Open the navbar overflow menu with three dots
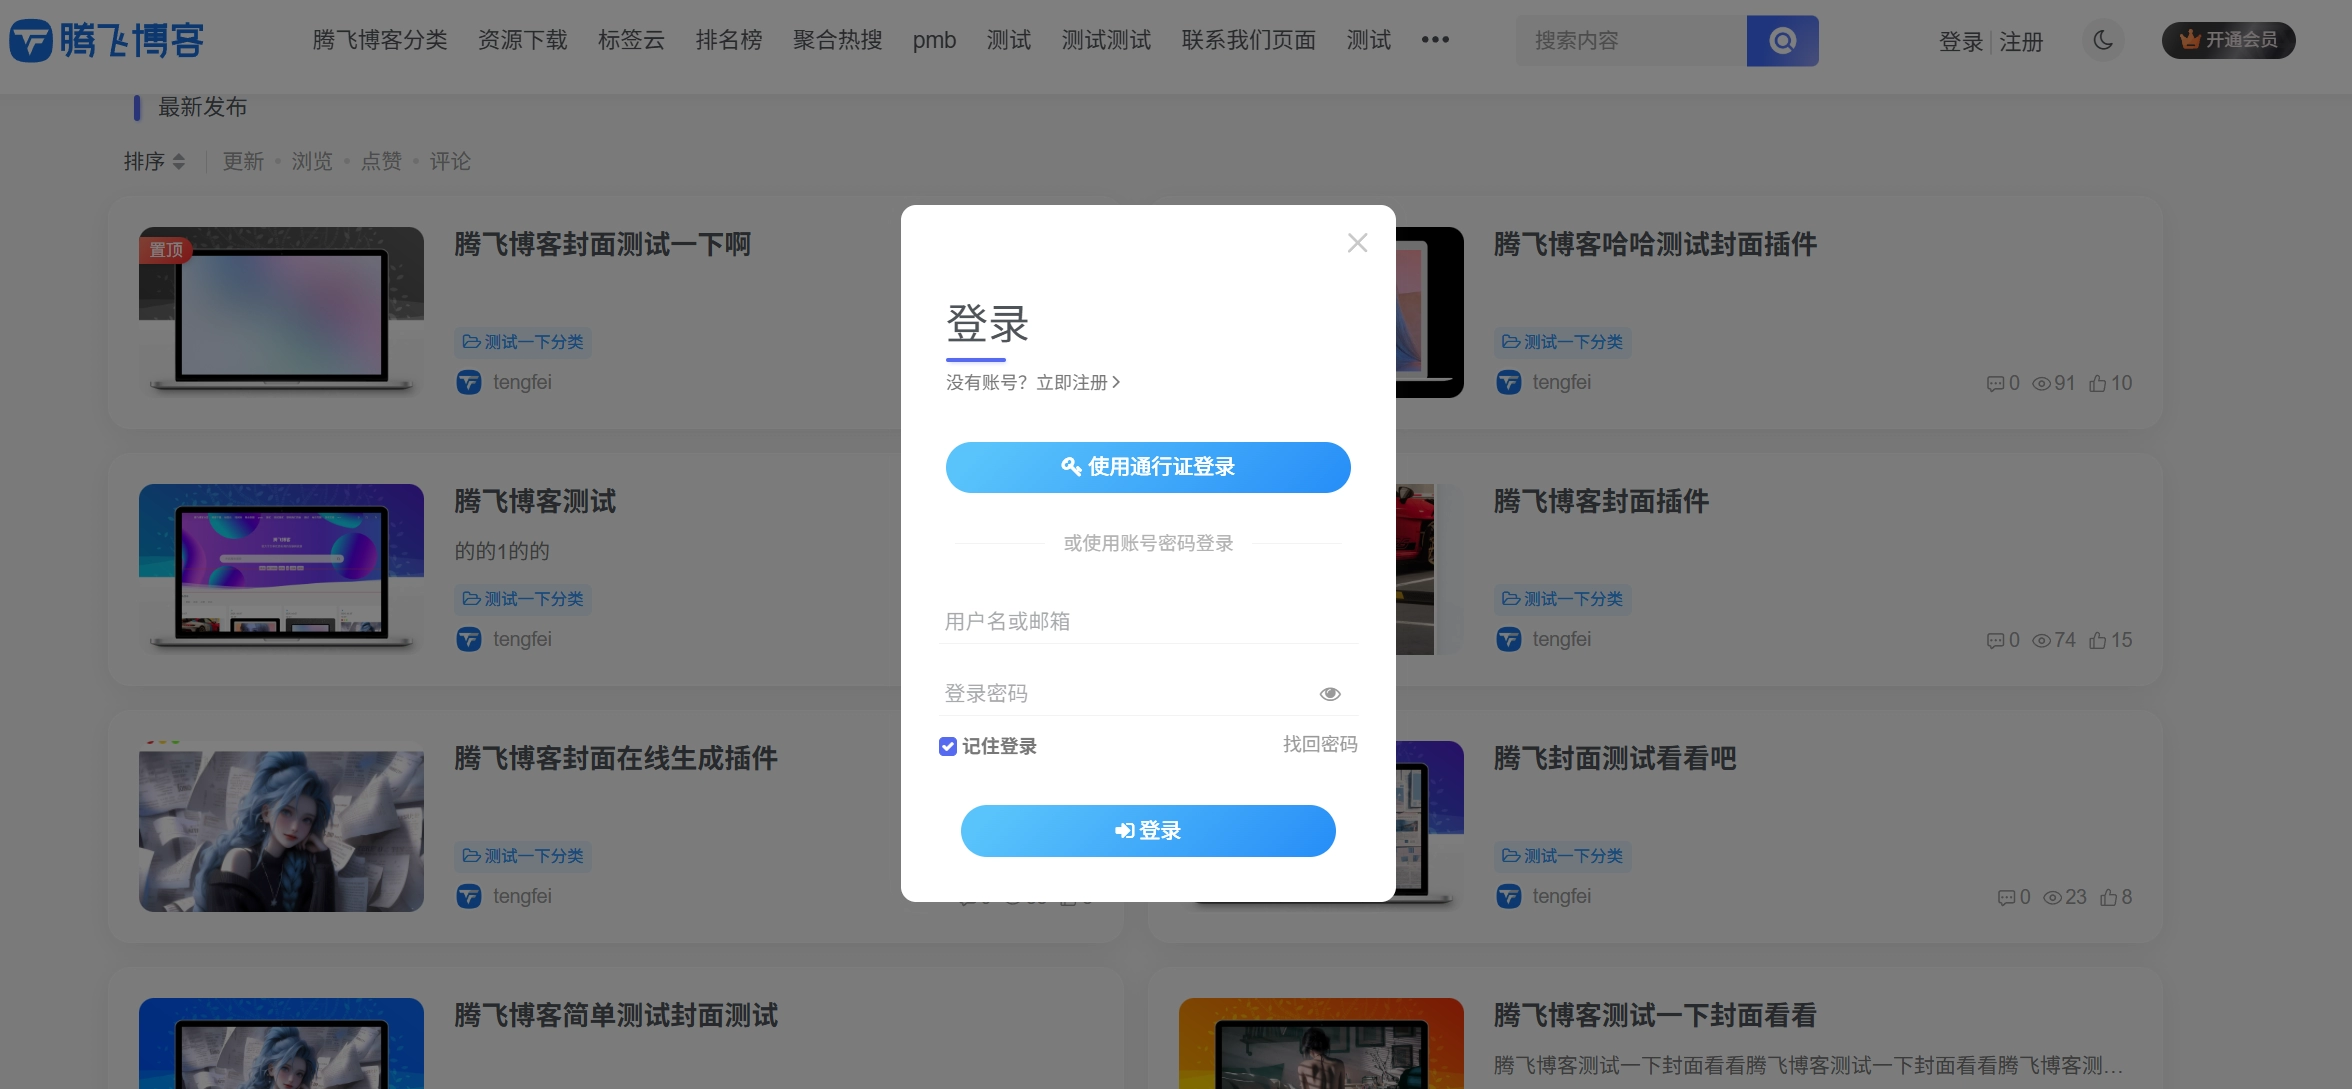Screen dimensions: 2352x1089 (x=1435, y=40)
